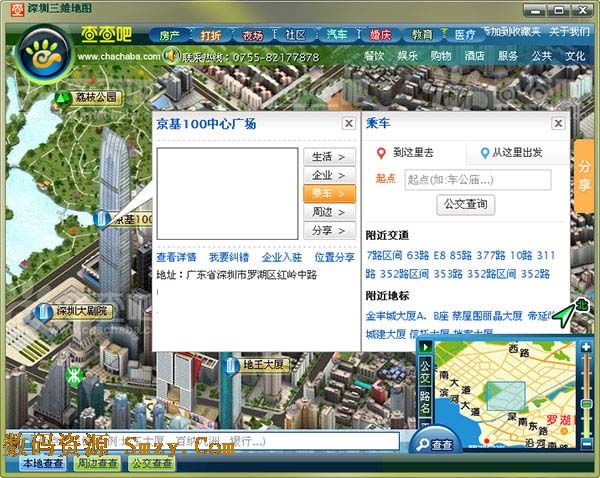
Task: Select the 酒店 category
Action: (474, 56)
